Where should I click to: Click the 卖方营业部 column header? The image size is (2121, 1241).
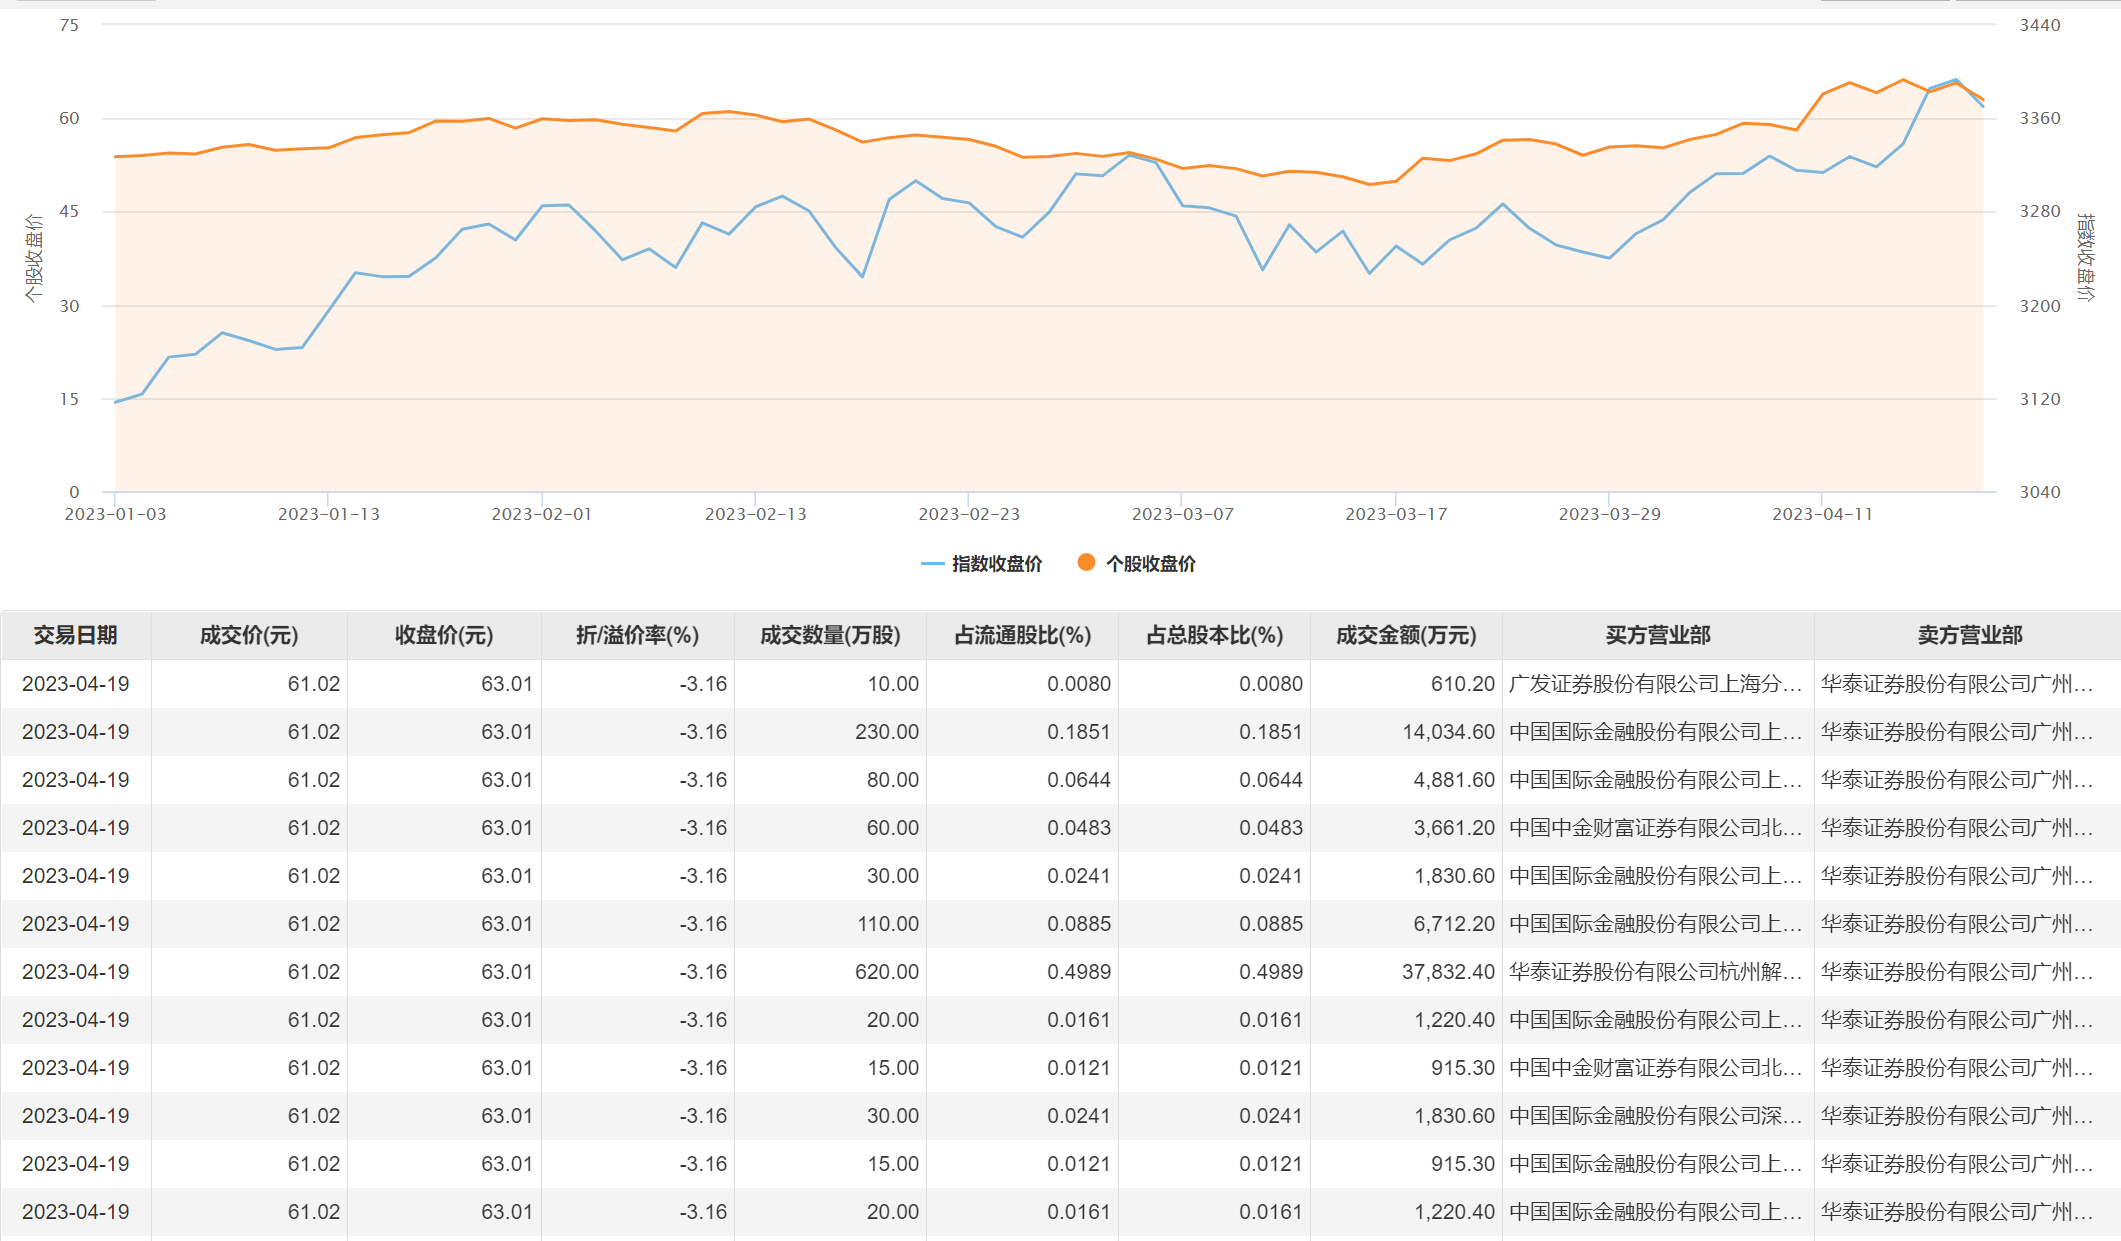coord(1969,635)
